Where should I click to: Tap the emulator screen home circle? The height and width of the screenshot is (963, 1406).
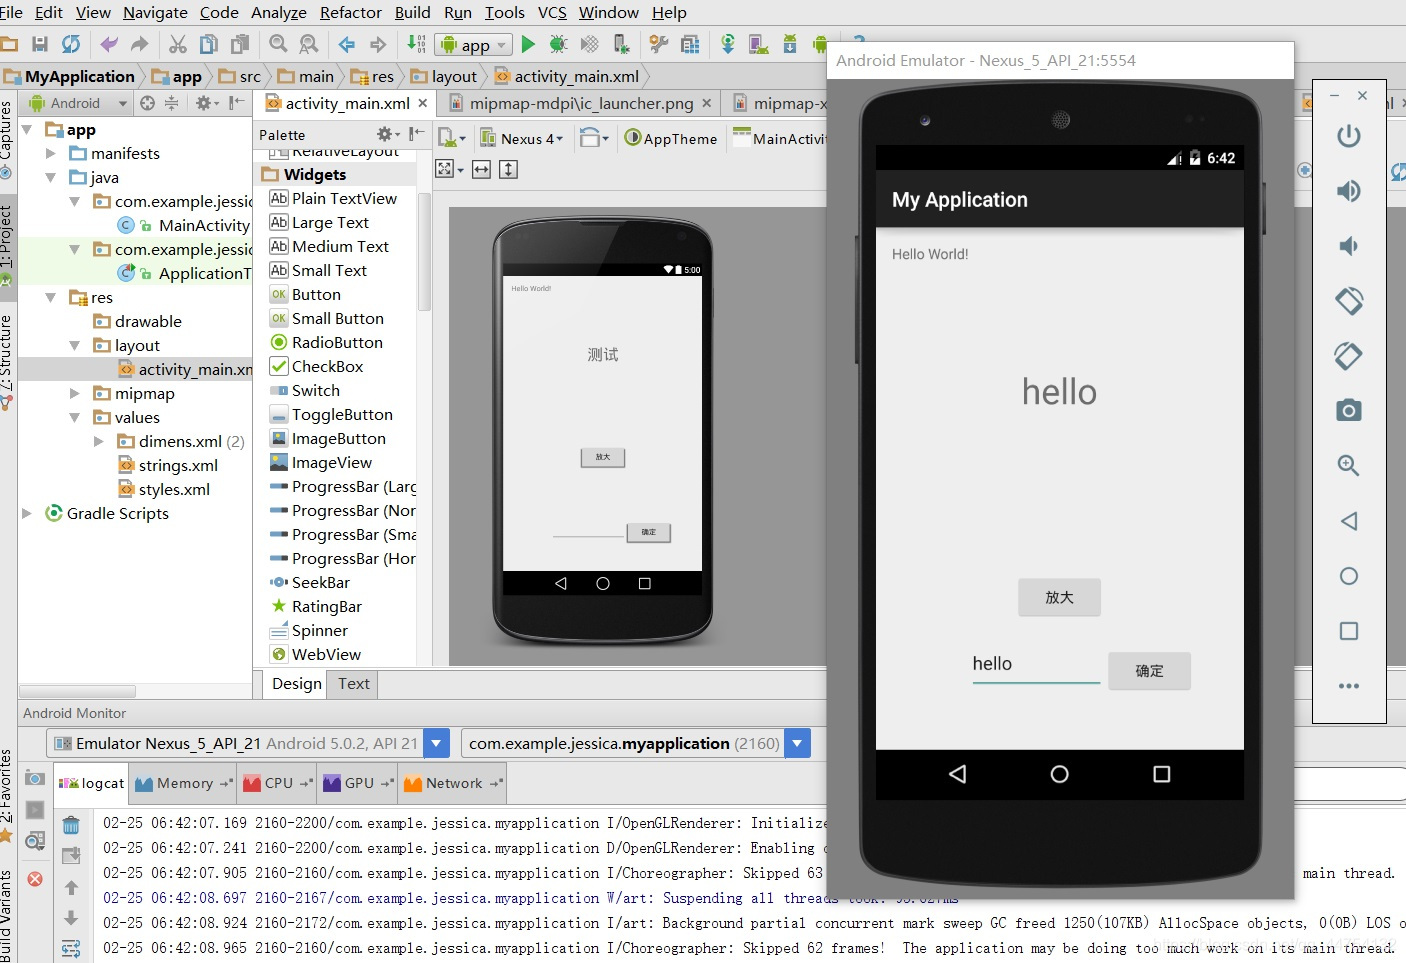click(x=1060, y=774)
